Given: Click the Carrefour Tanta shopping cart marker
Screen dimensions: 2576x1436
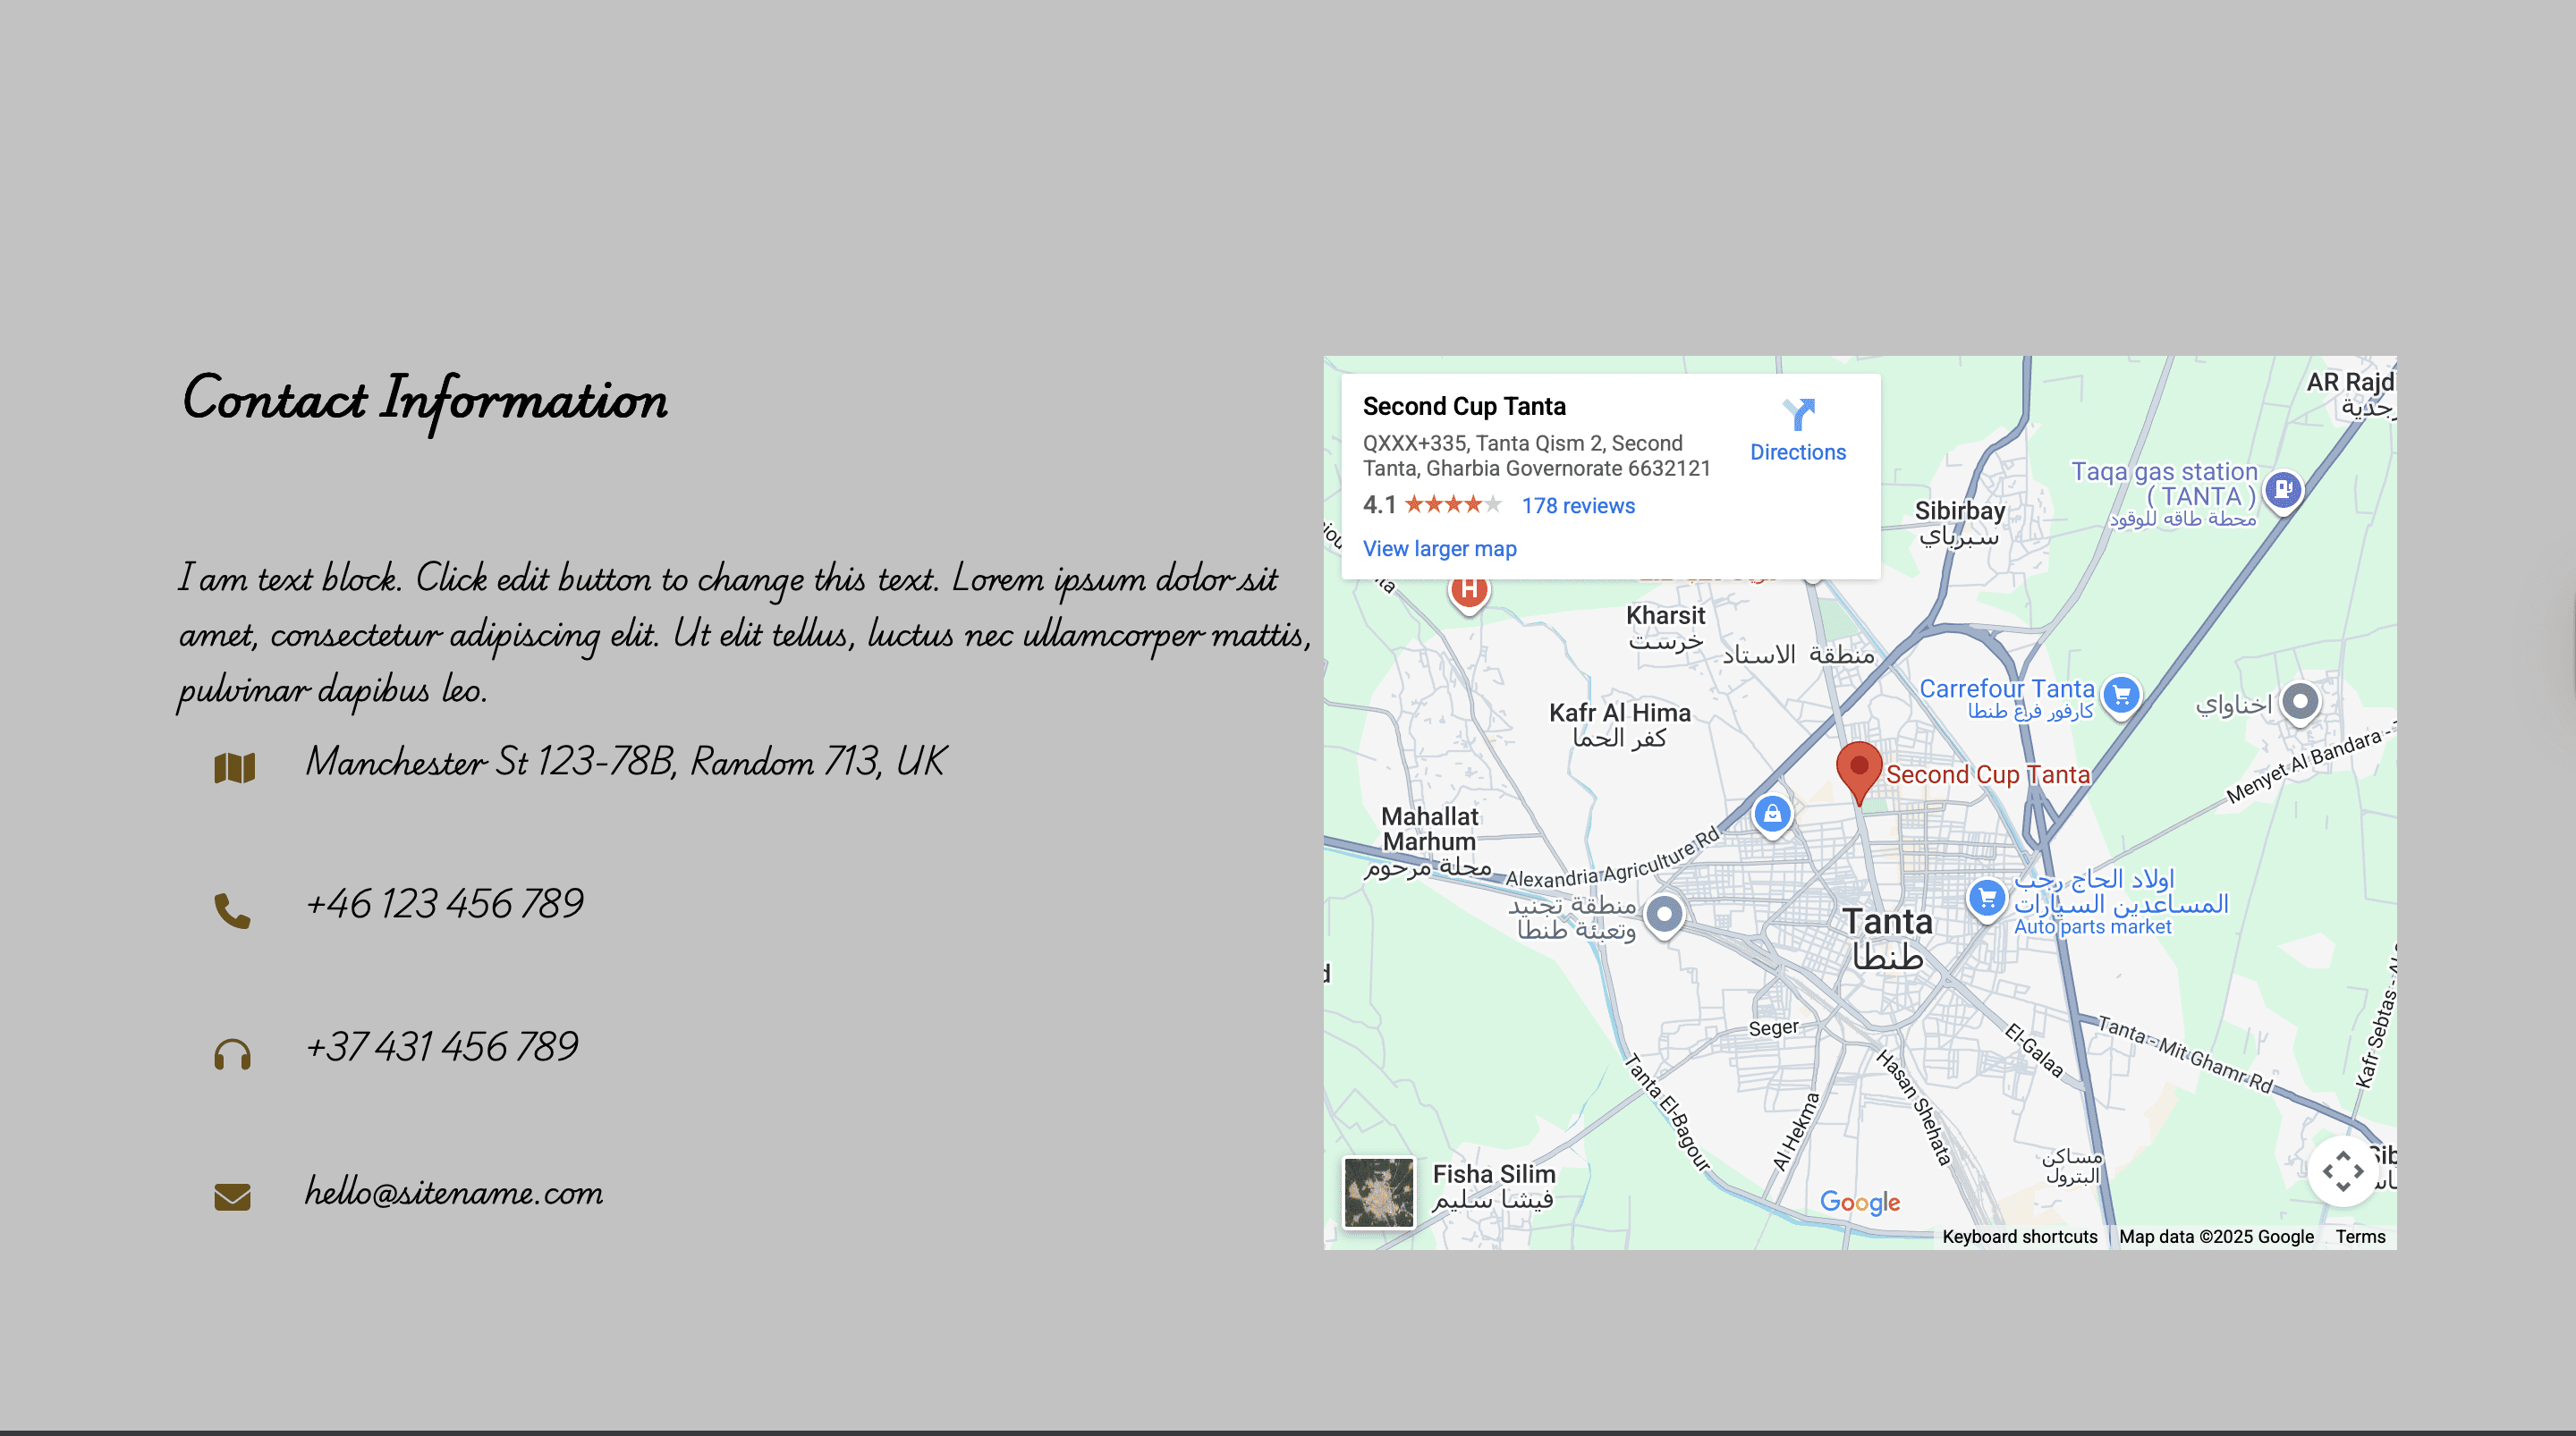Looking at the screenshot, I should click(x=2120, y=694).
